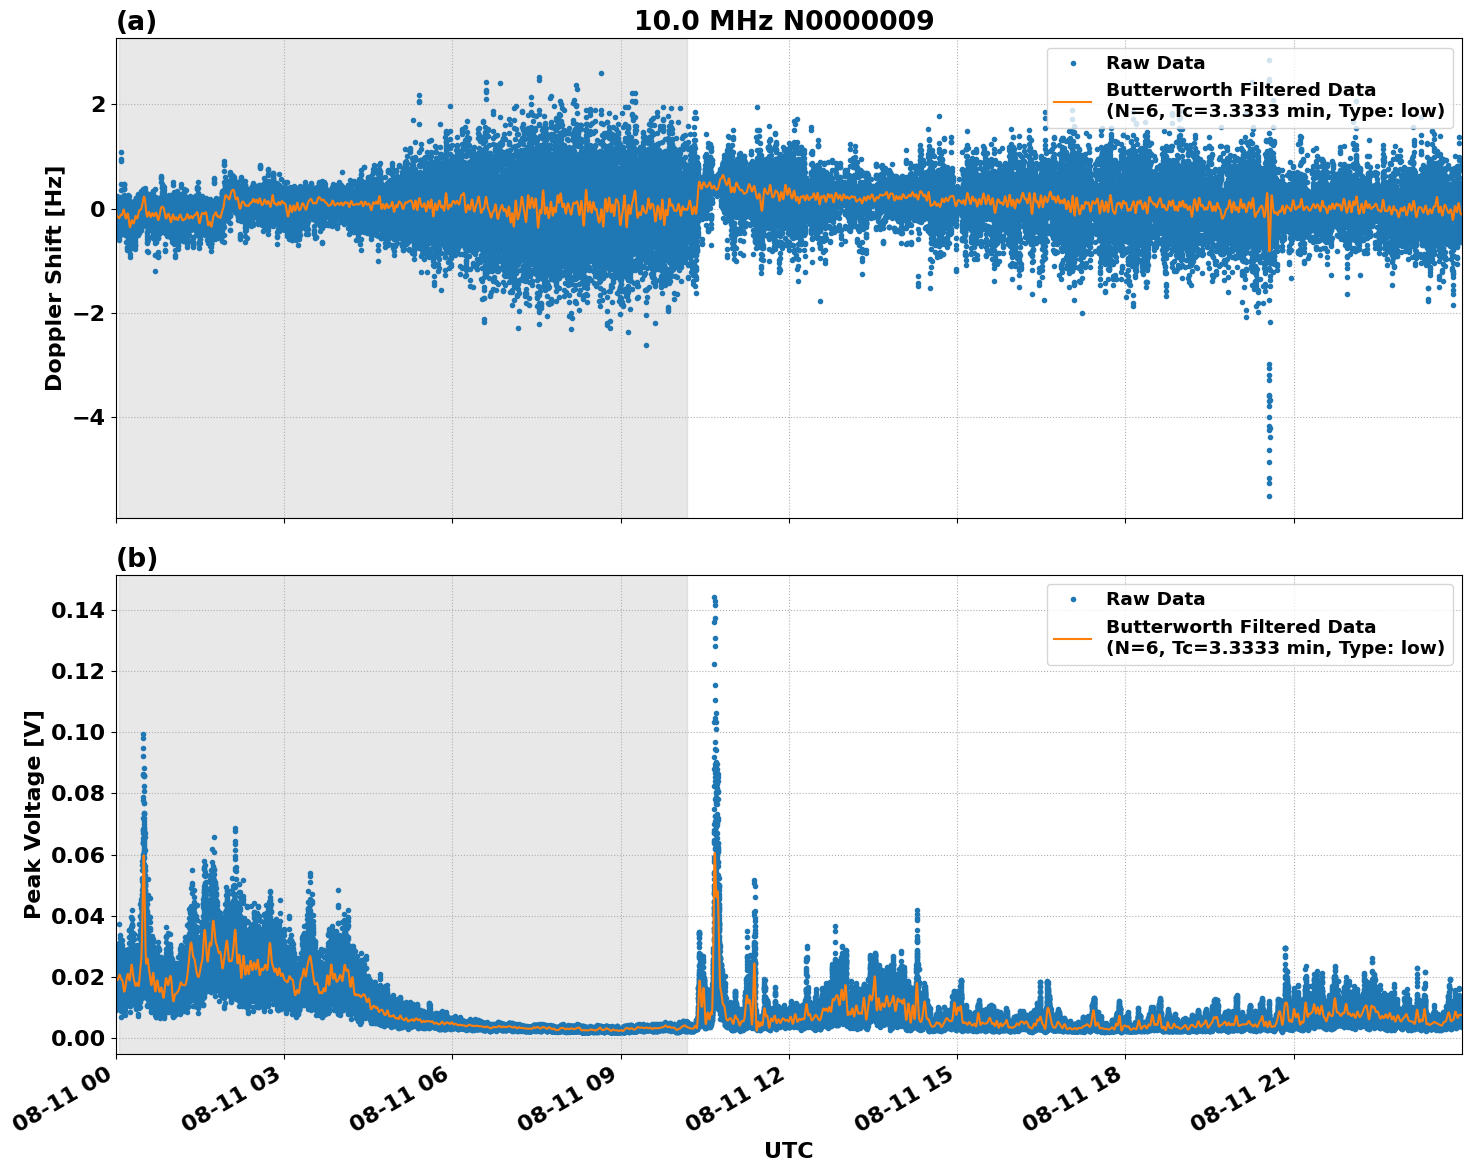Click the panel label (b)

click(137, 557)
